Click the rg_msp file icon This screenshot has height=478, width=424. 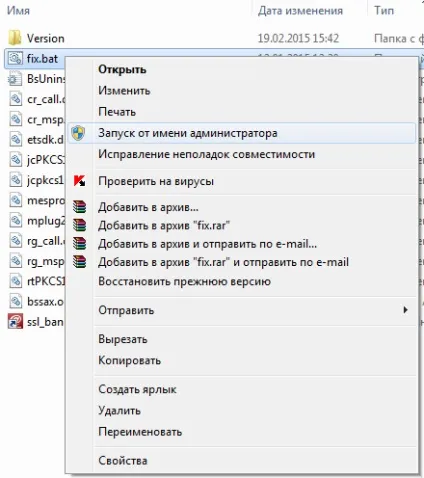coord(15,261)
